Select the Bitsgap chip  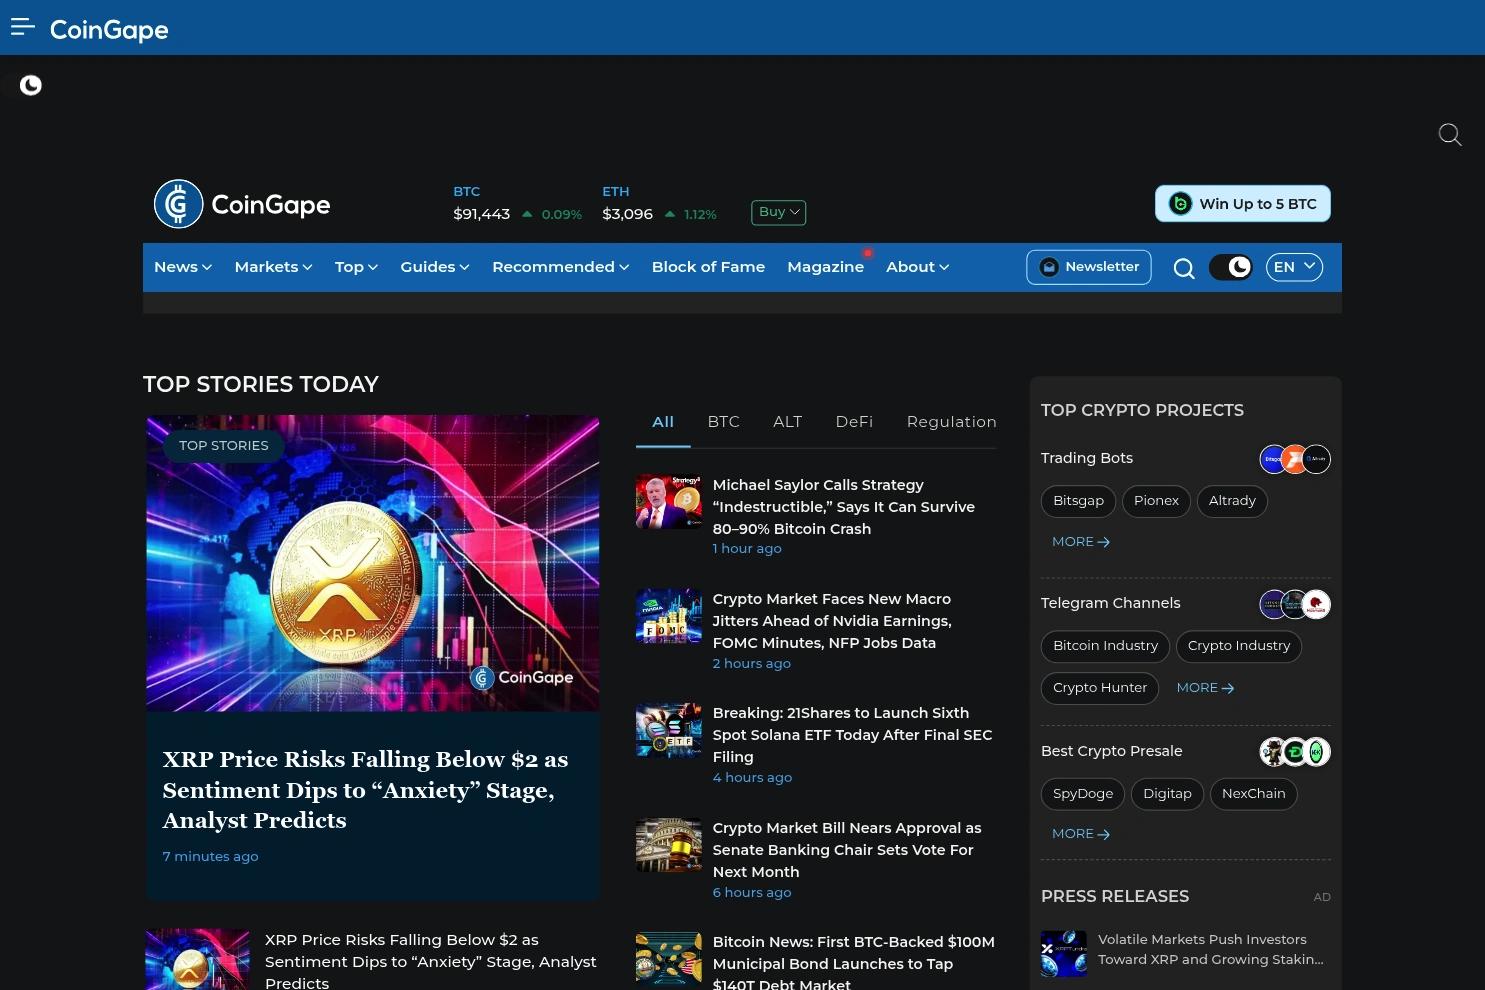click(x=1078, y=501)
